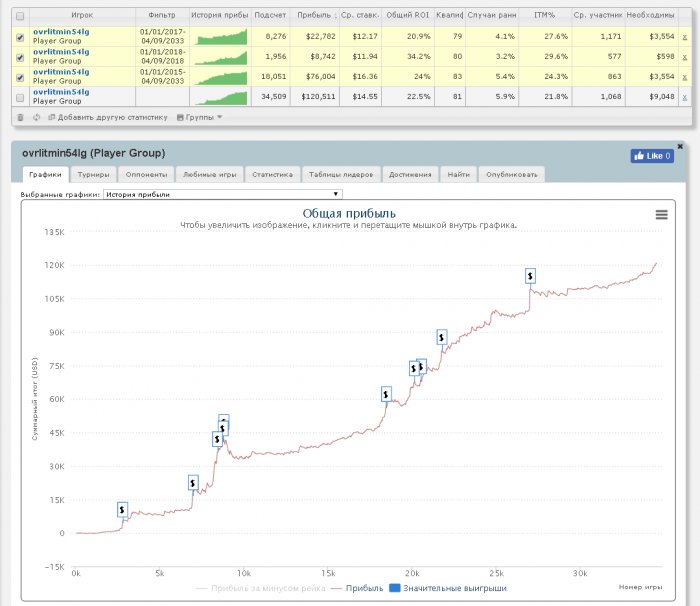Click the first dollar win marker near 0

tap(122, 509)
